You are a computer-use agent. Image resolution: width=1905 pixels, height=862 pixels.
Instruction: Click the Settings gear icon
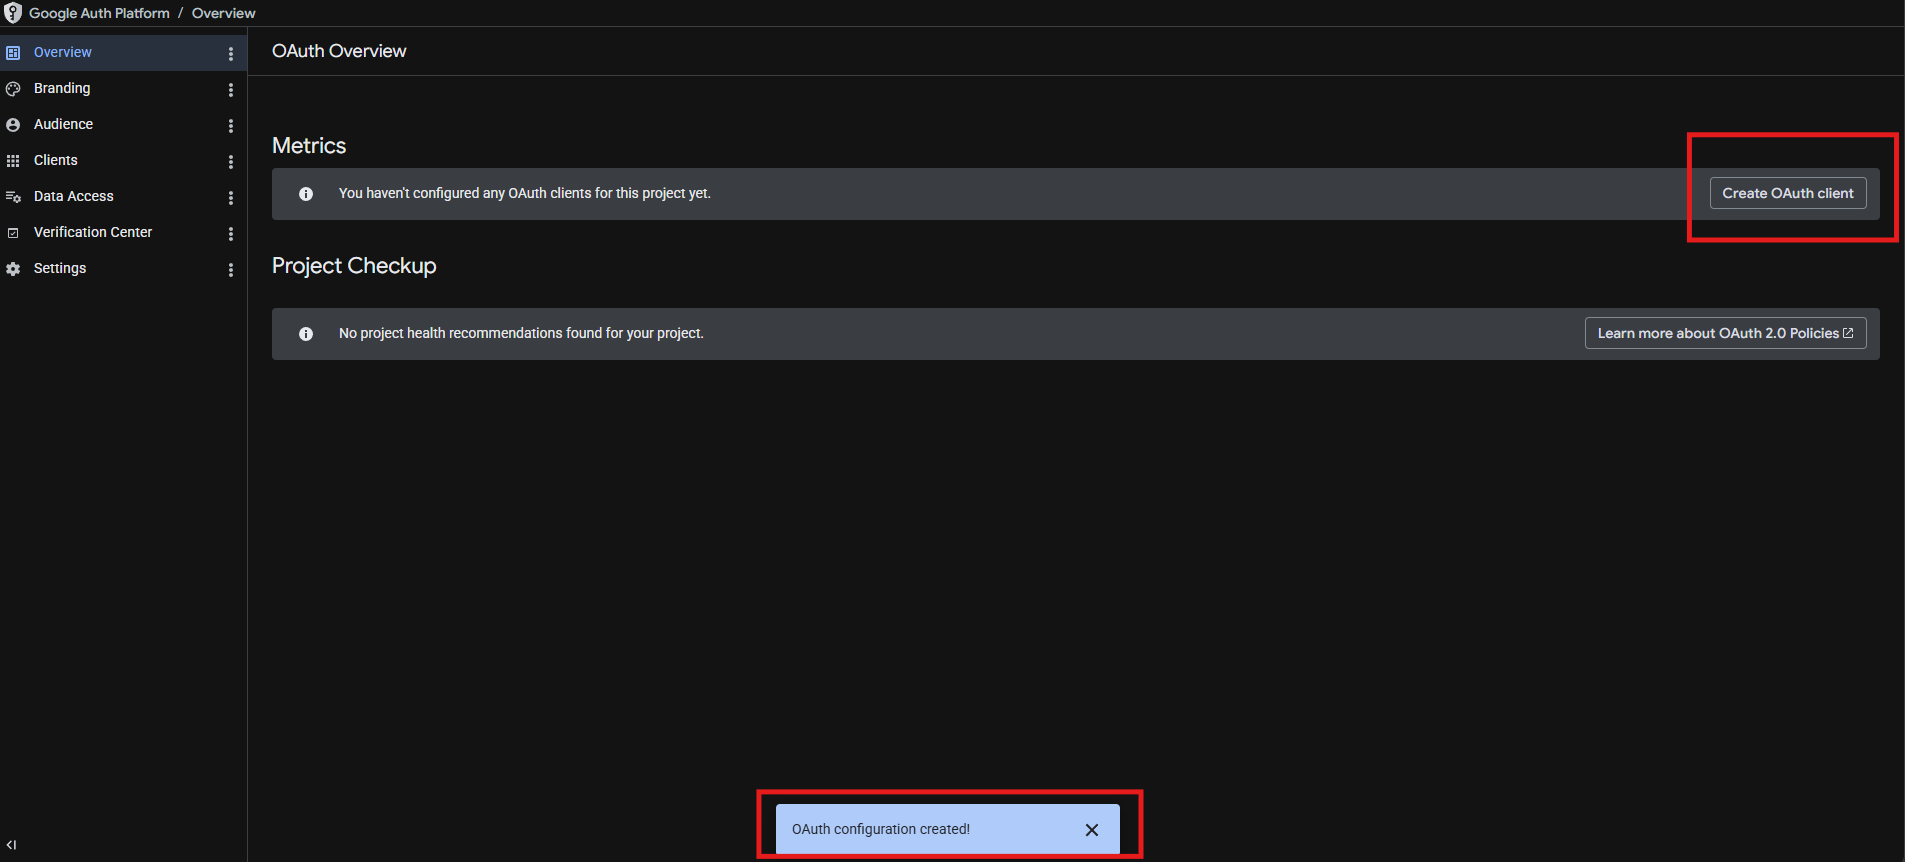click(13, 268)
